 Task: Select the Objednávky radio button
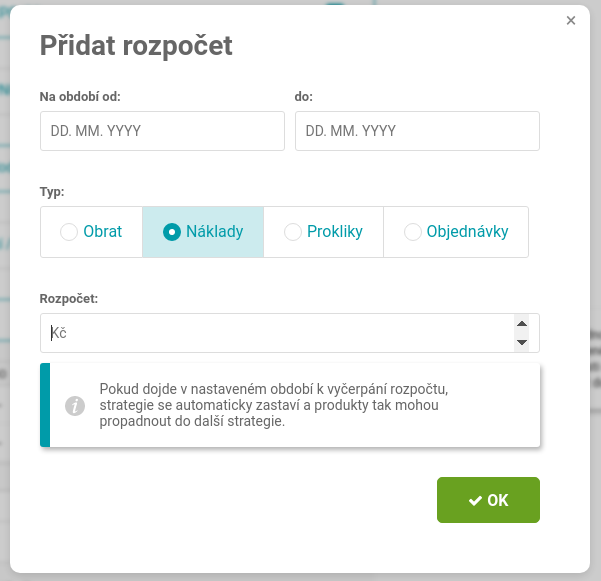click(x=413, y=232)
